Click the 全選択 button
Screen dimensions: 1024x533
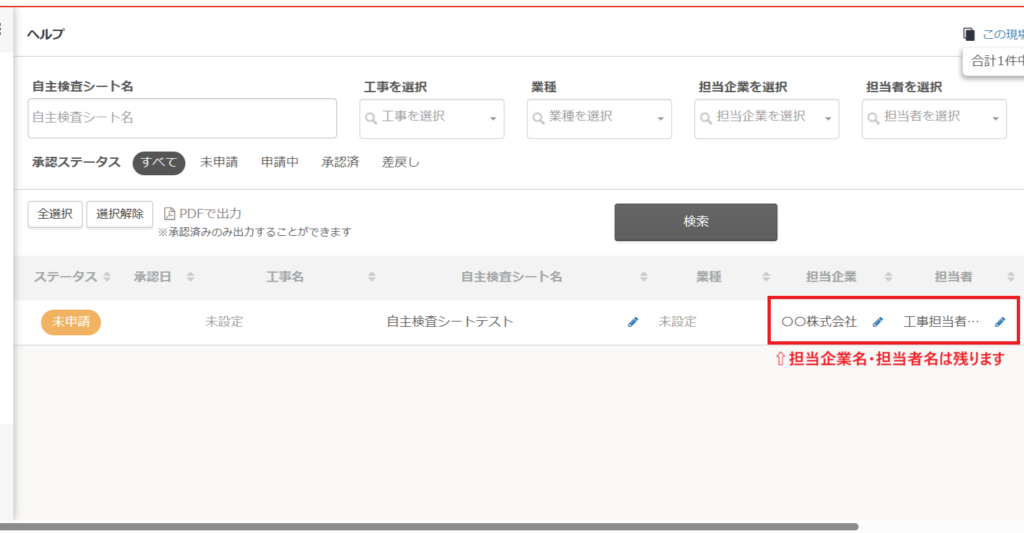click(x=55, y=214)
